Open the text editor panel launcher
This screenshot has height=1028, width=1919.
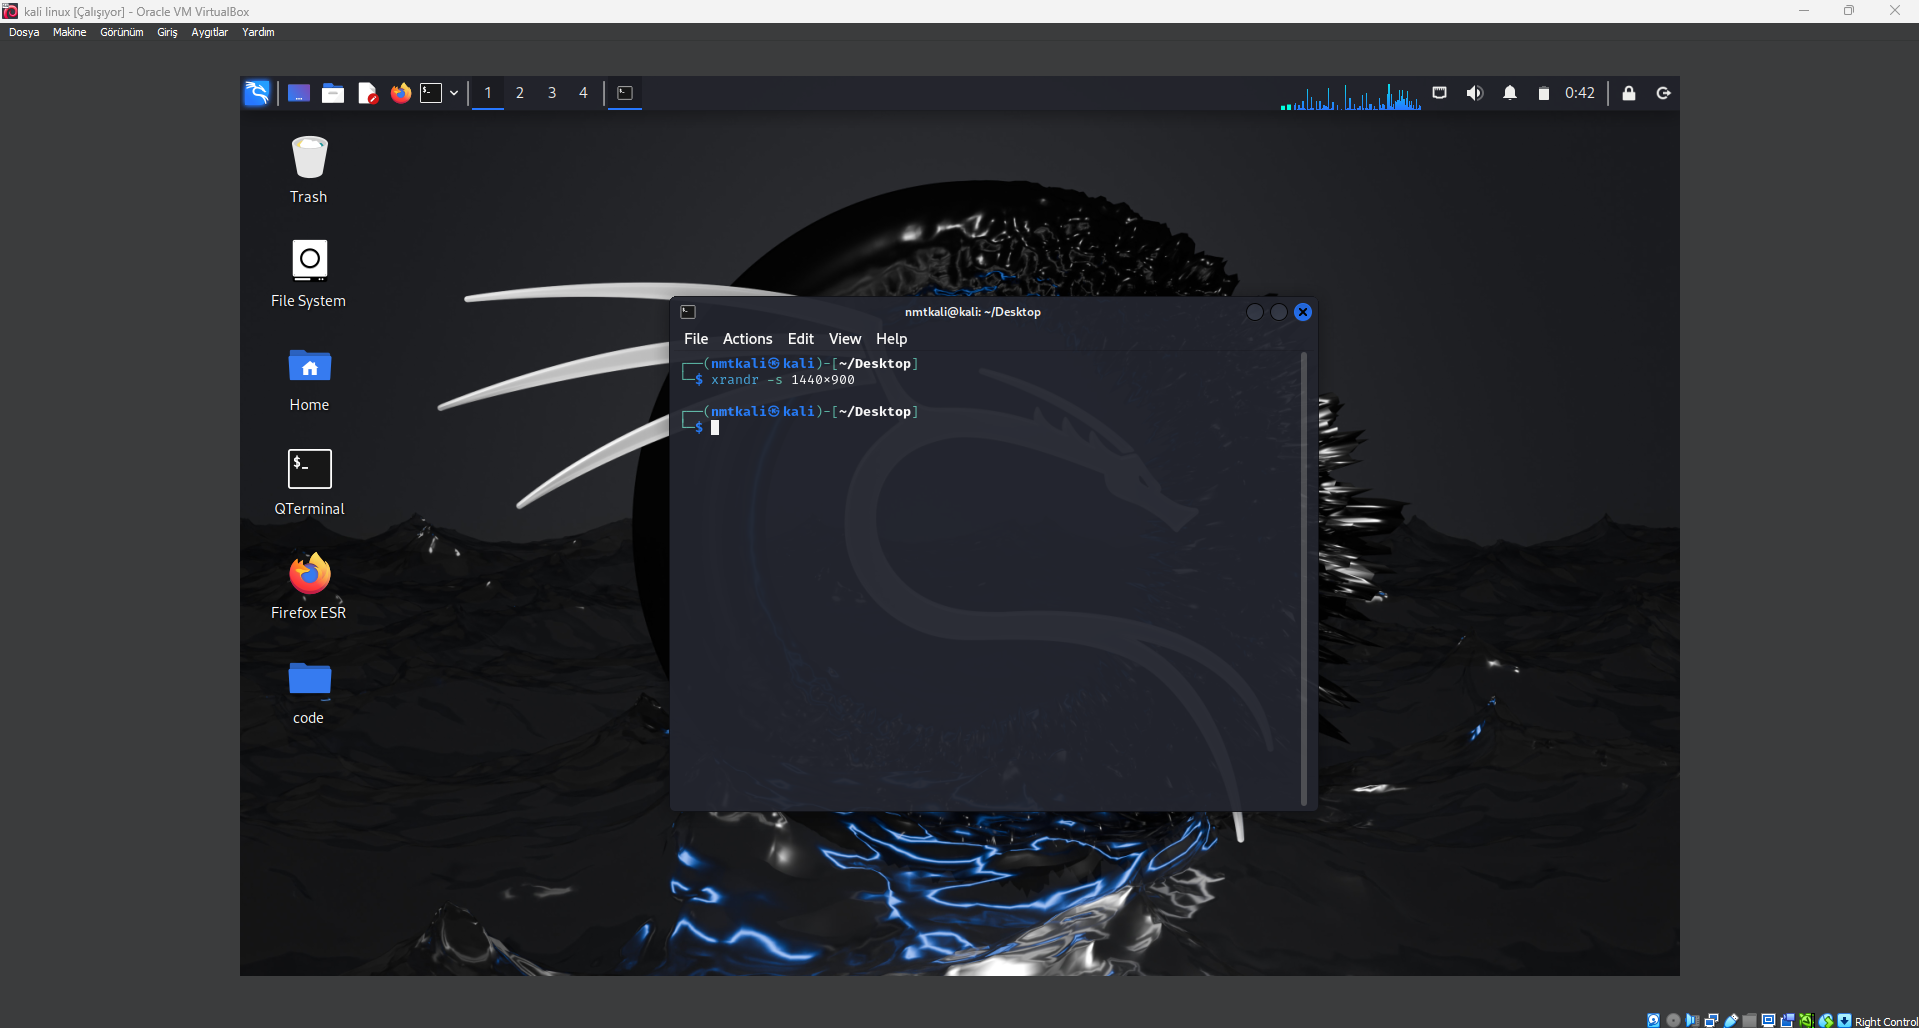367,93
